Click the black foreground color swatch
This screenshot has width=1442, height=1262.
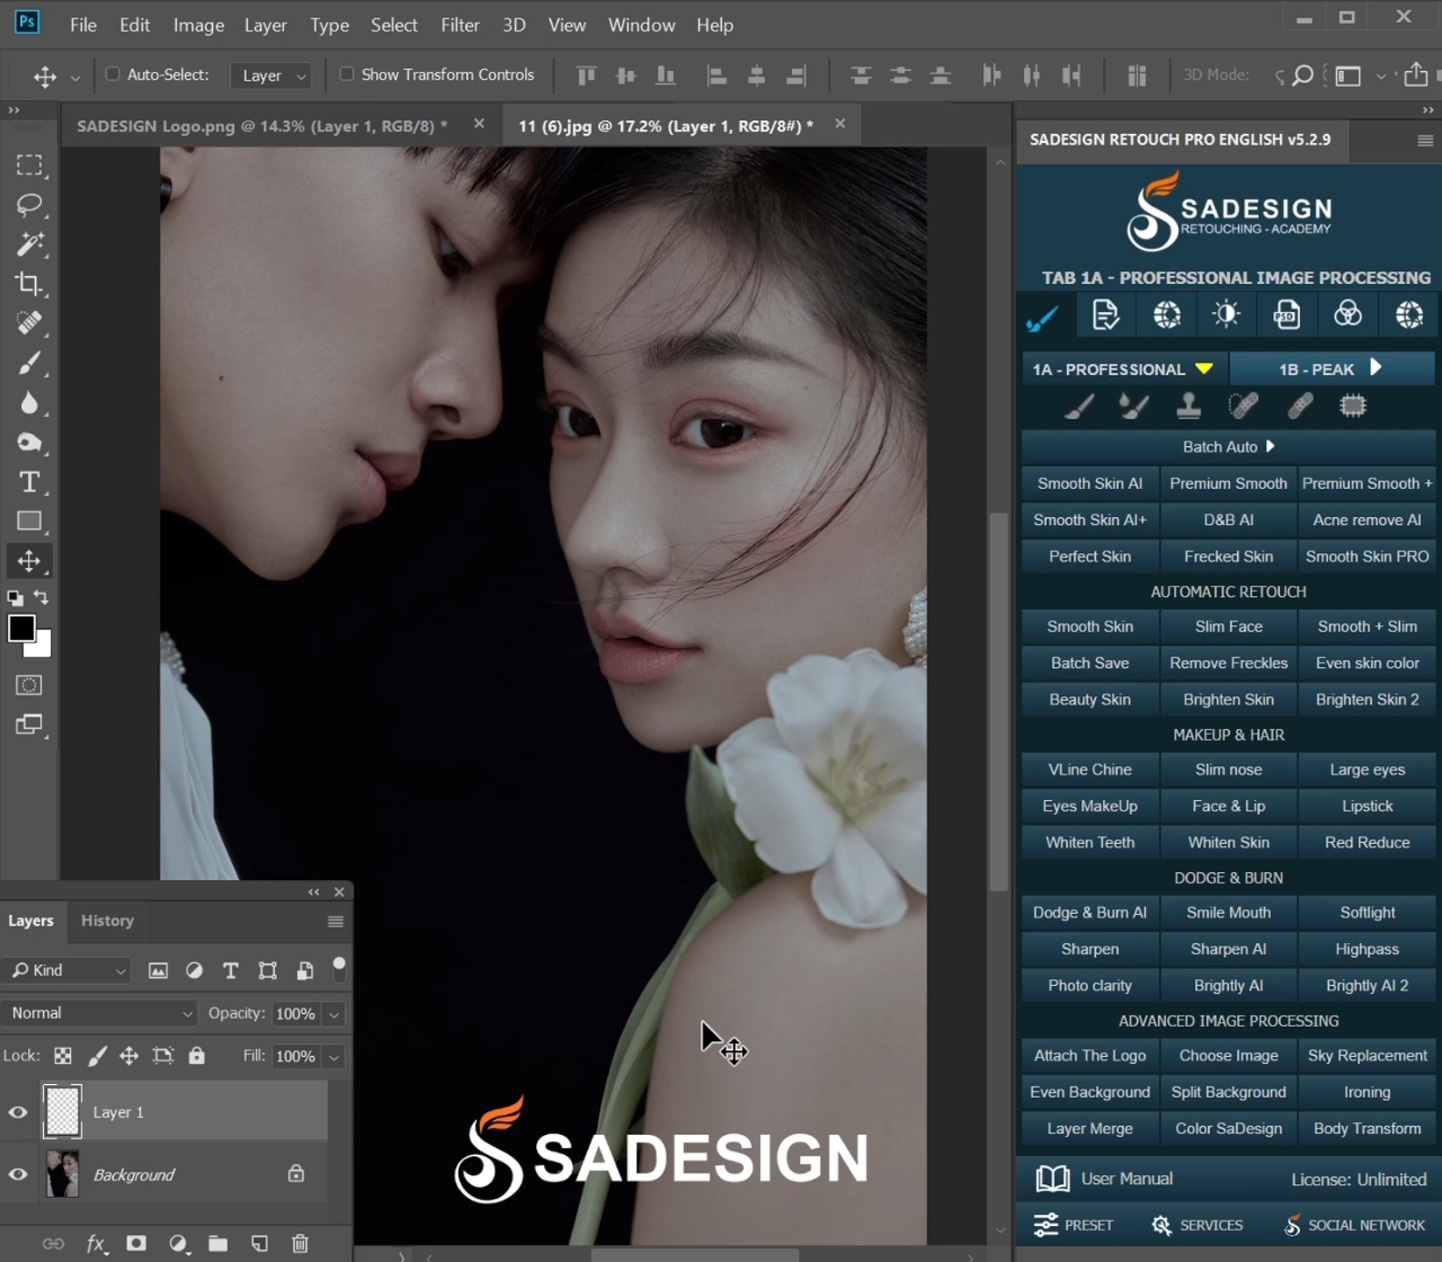(x=21, y=628)
